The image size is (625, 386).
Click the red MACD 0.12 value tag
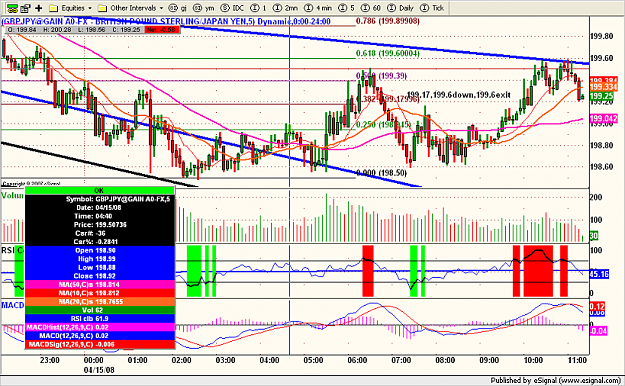tap(597, 306)
